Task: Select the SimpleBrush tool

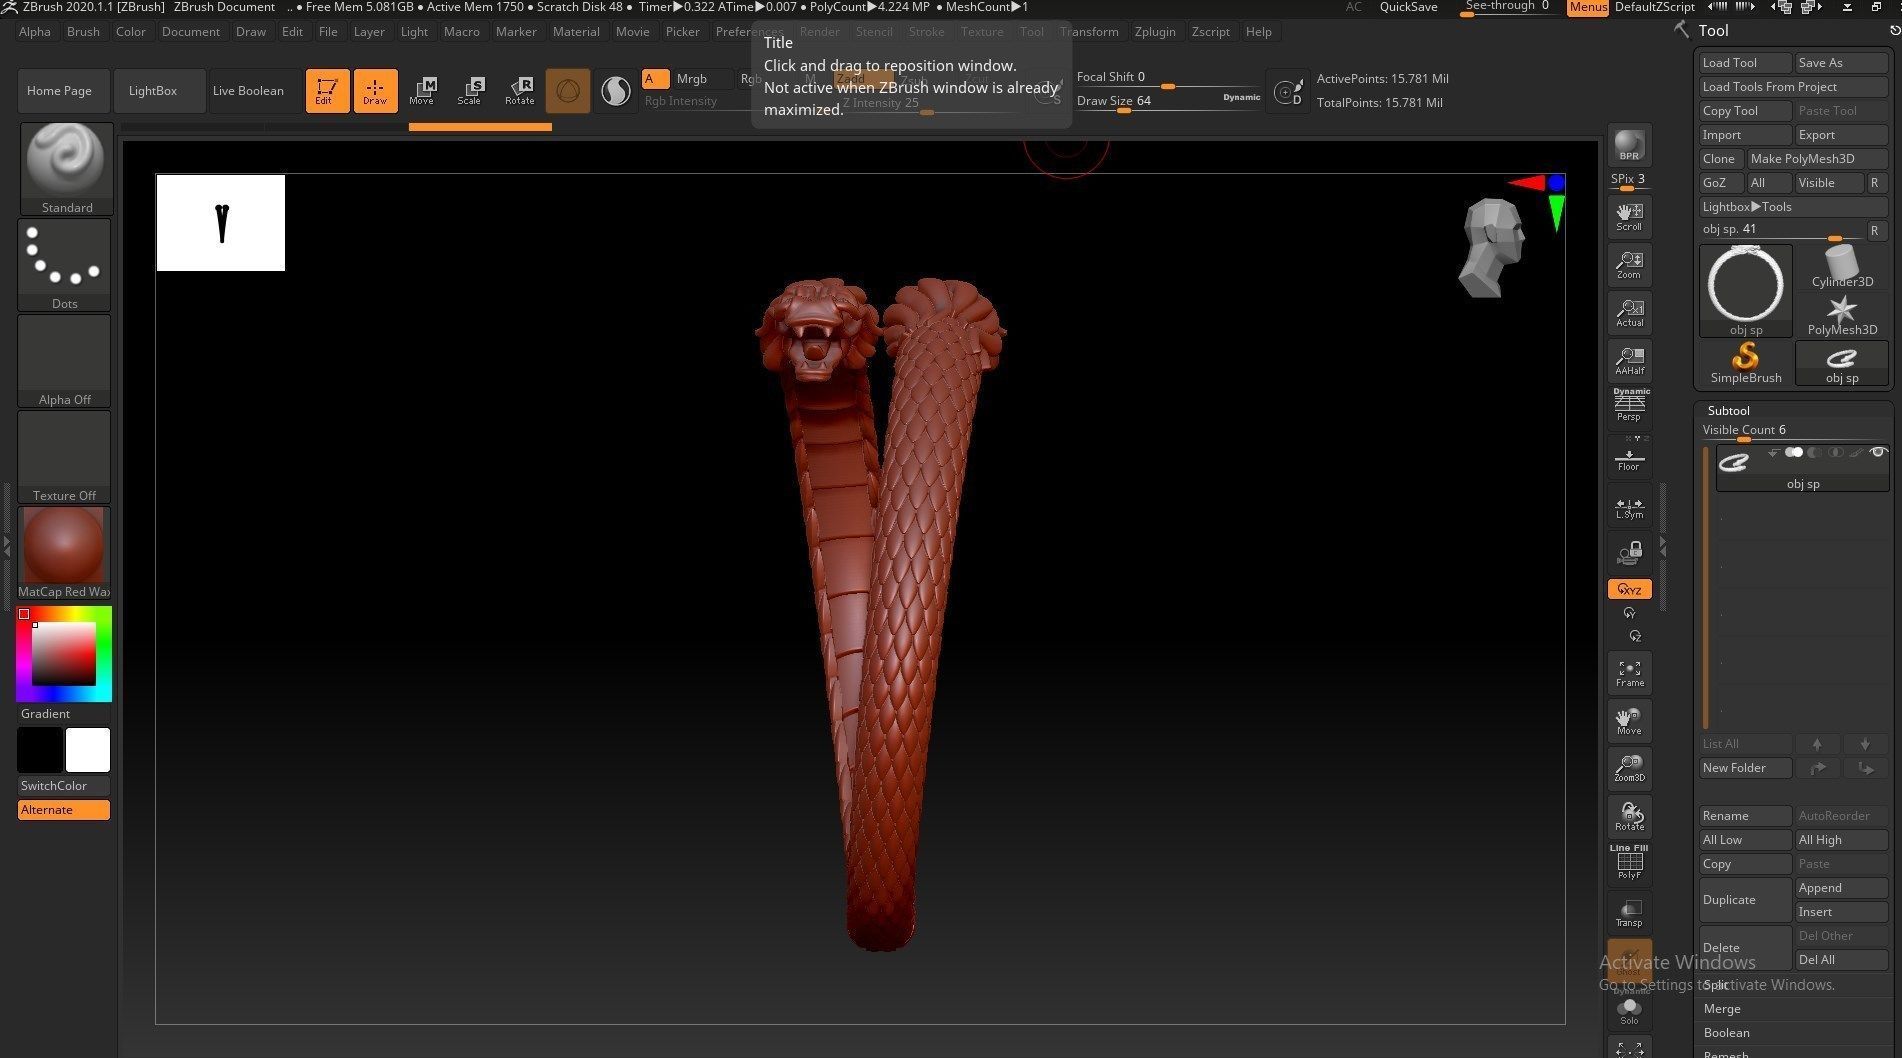Action: [1745, 363]
